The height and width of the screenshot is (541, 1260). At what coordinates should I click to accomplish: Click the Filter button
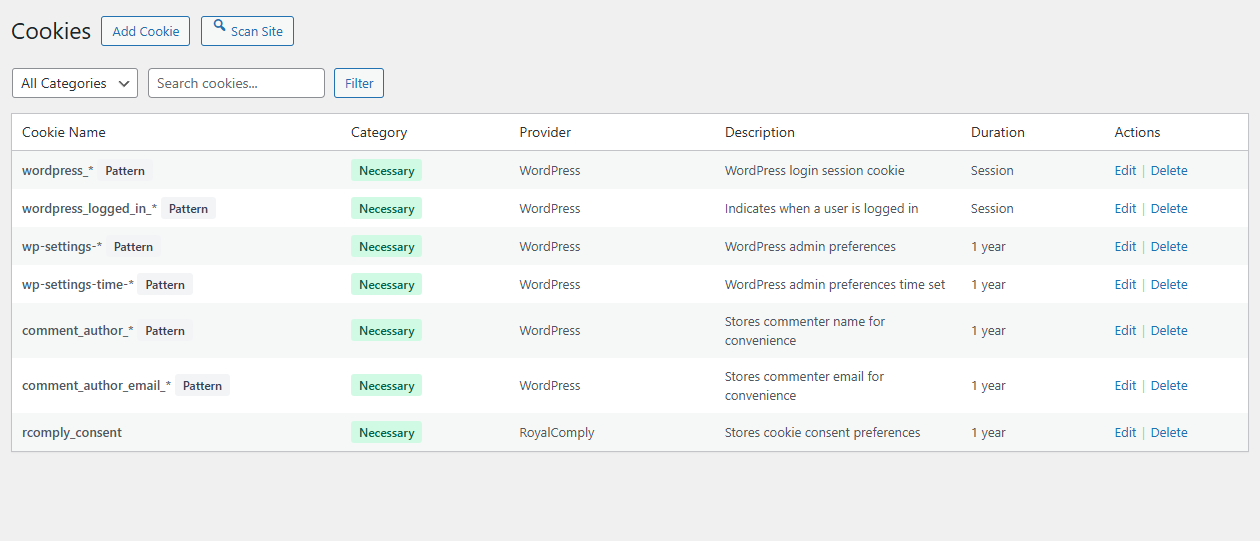coord(359,83)
